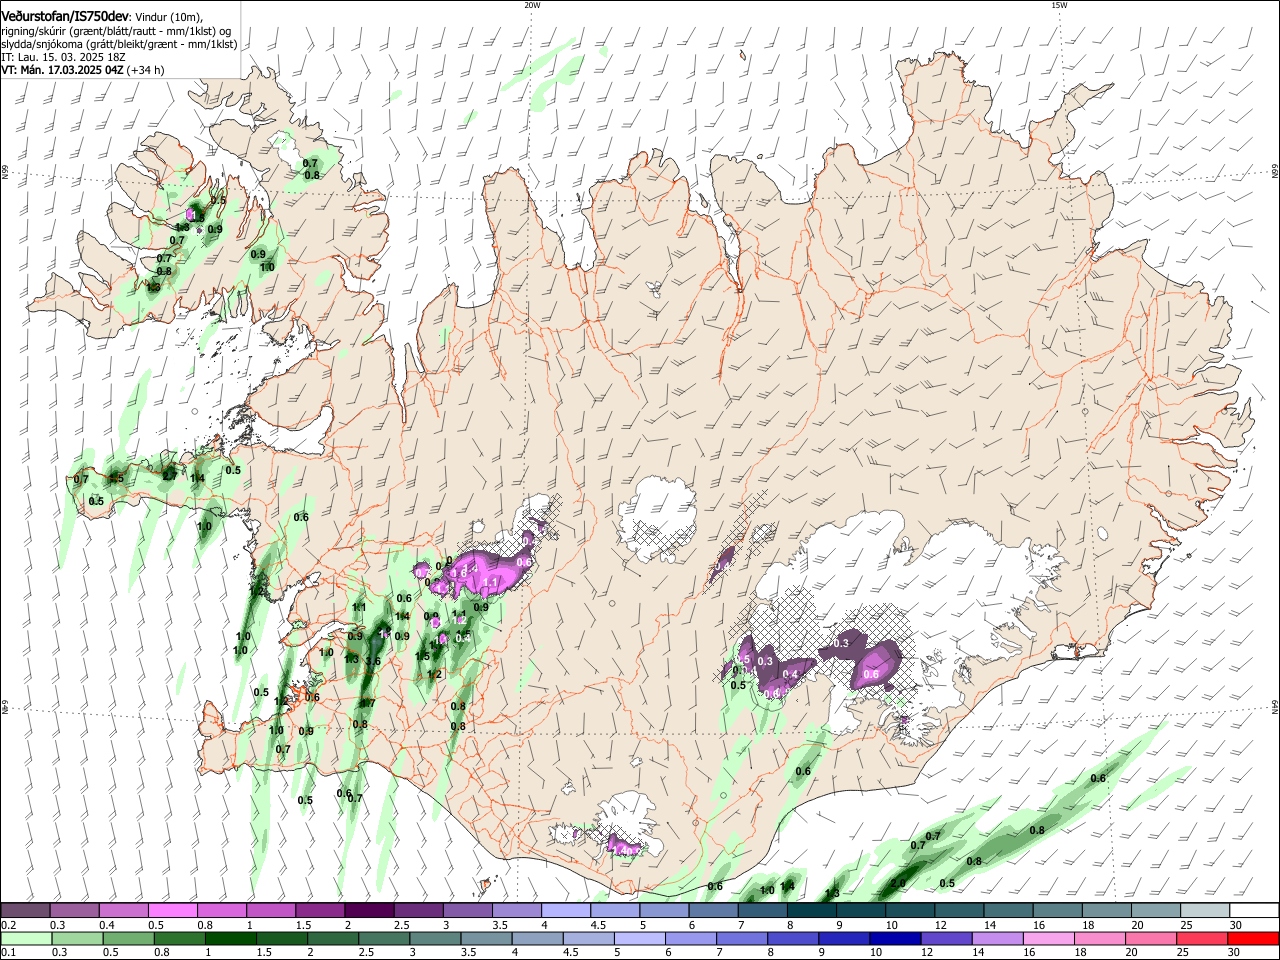Pick the 0.8–1 green swatch, lower legend row

(x=178, y=938)
